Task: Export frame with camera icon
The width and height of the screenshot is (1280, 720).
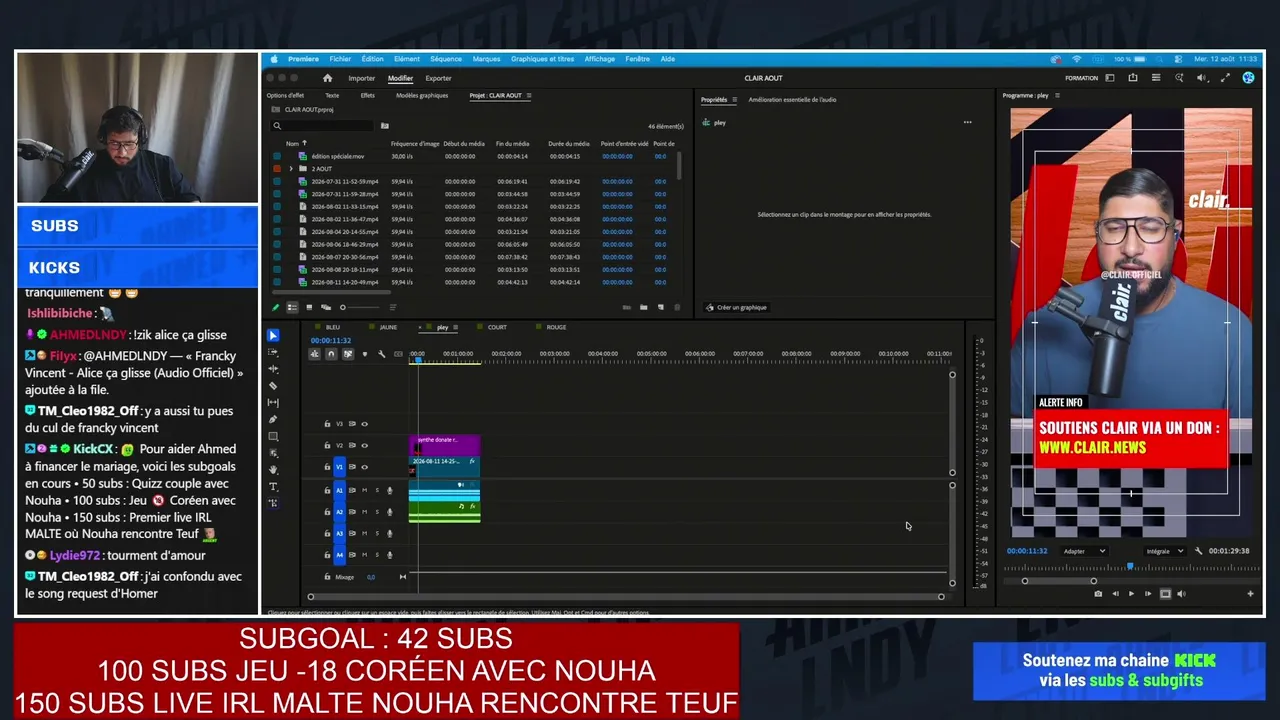Action: [x=1098, y=594]
